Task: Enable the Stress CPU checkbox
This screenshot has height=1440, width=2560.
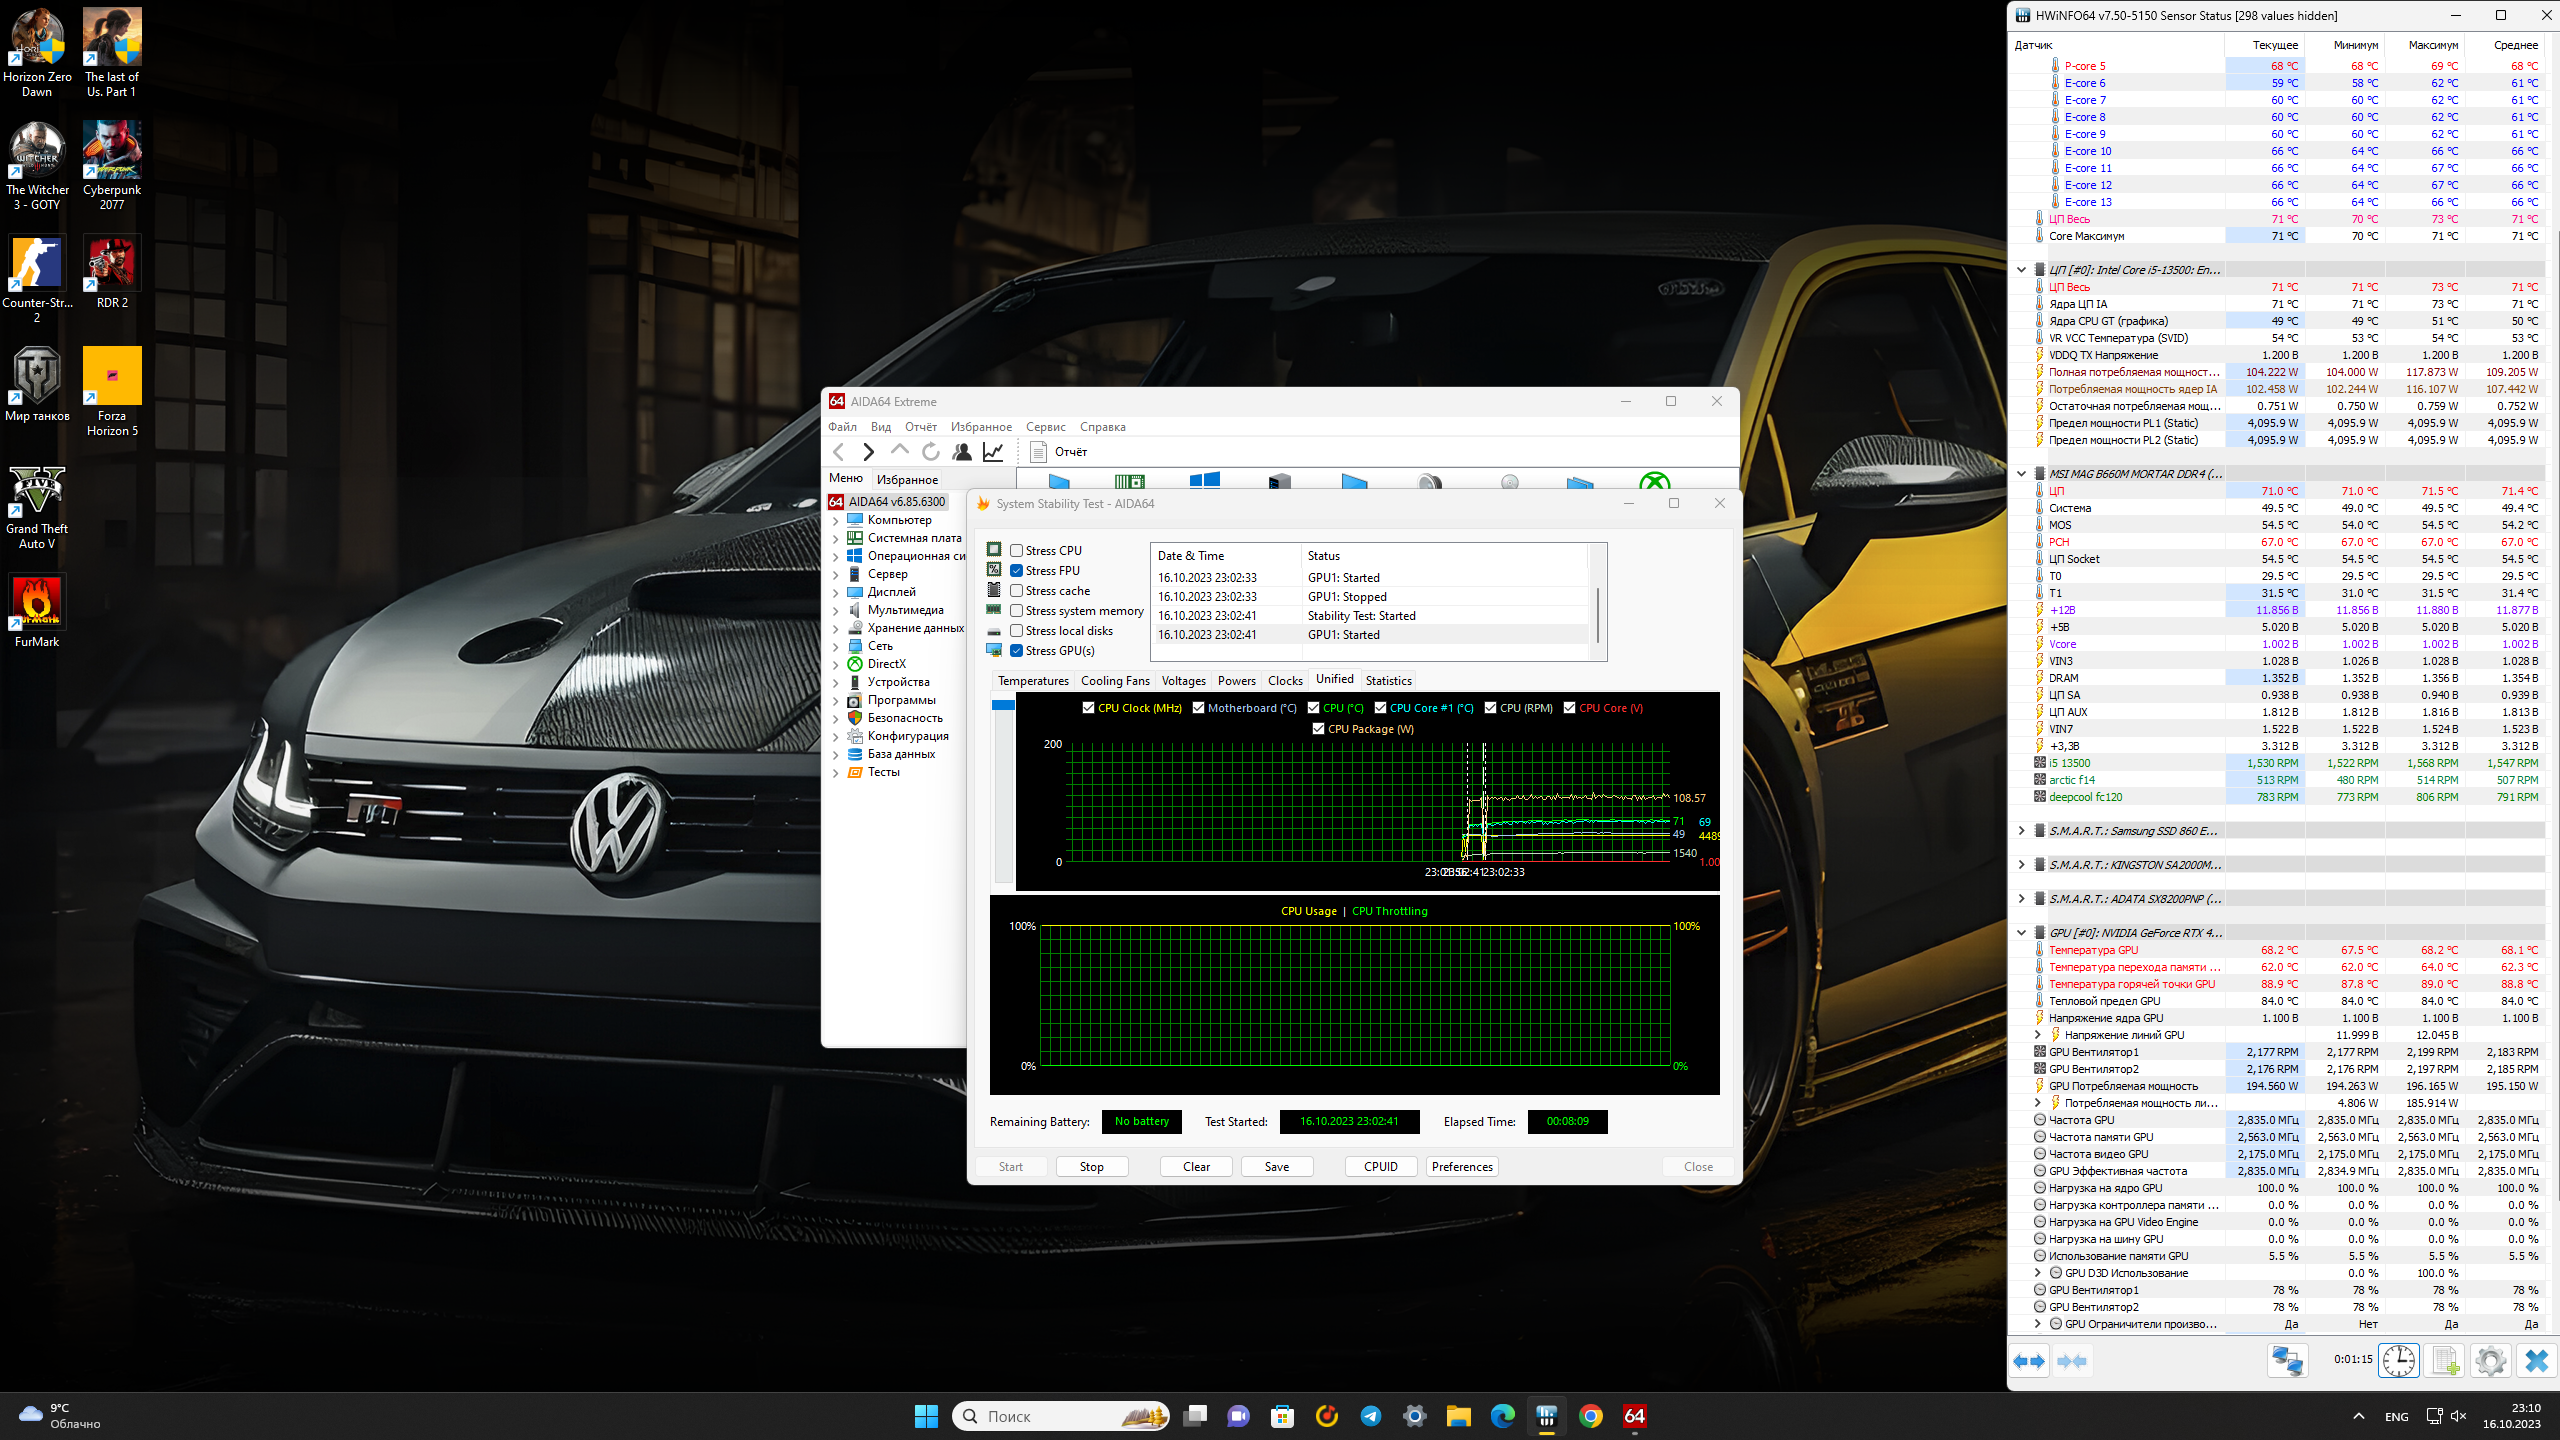Action: (x=1016, y=550)
